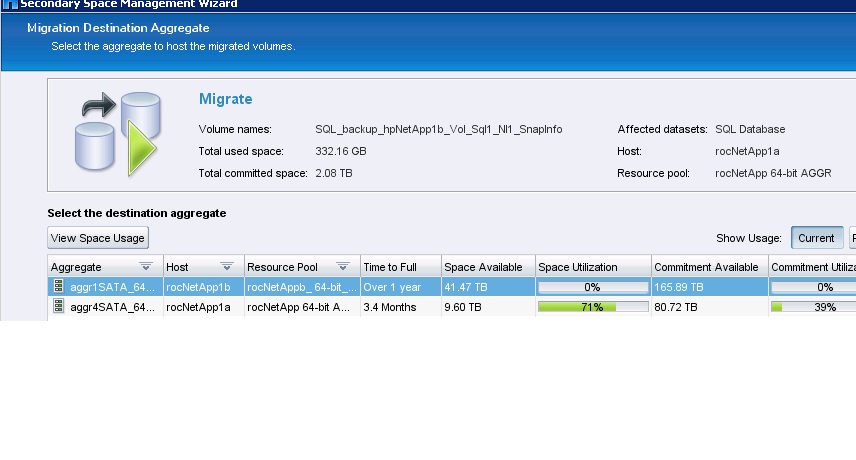Image resolution: width=856 pixels, height=460 pixels.
Task: Open the Host column filter dropdown
Action: click(226, 267)
